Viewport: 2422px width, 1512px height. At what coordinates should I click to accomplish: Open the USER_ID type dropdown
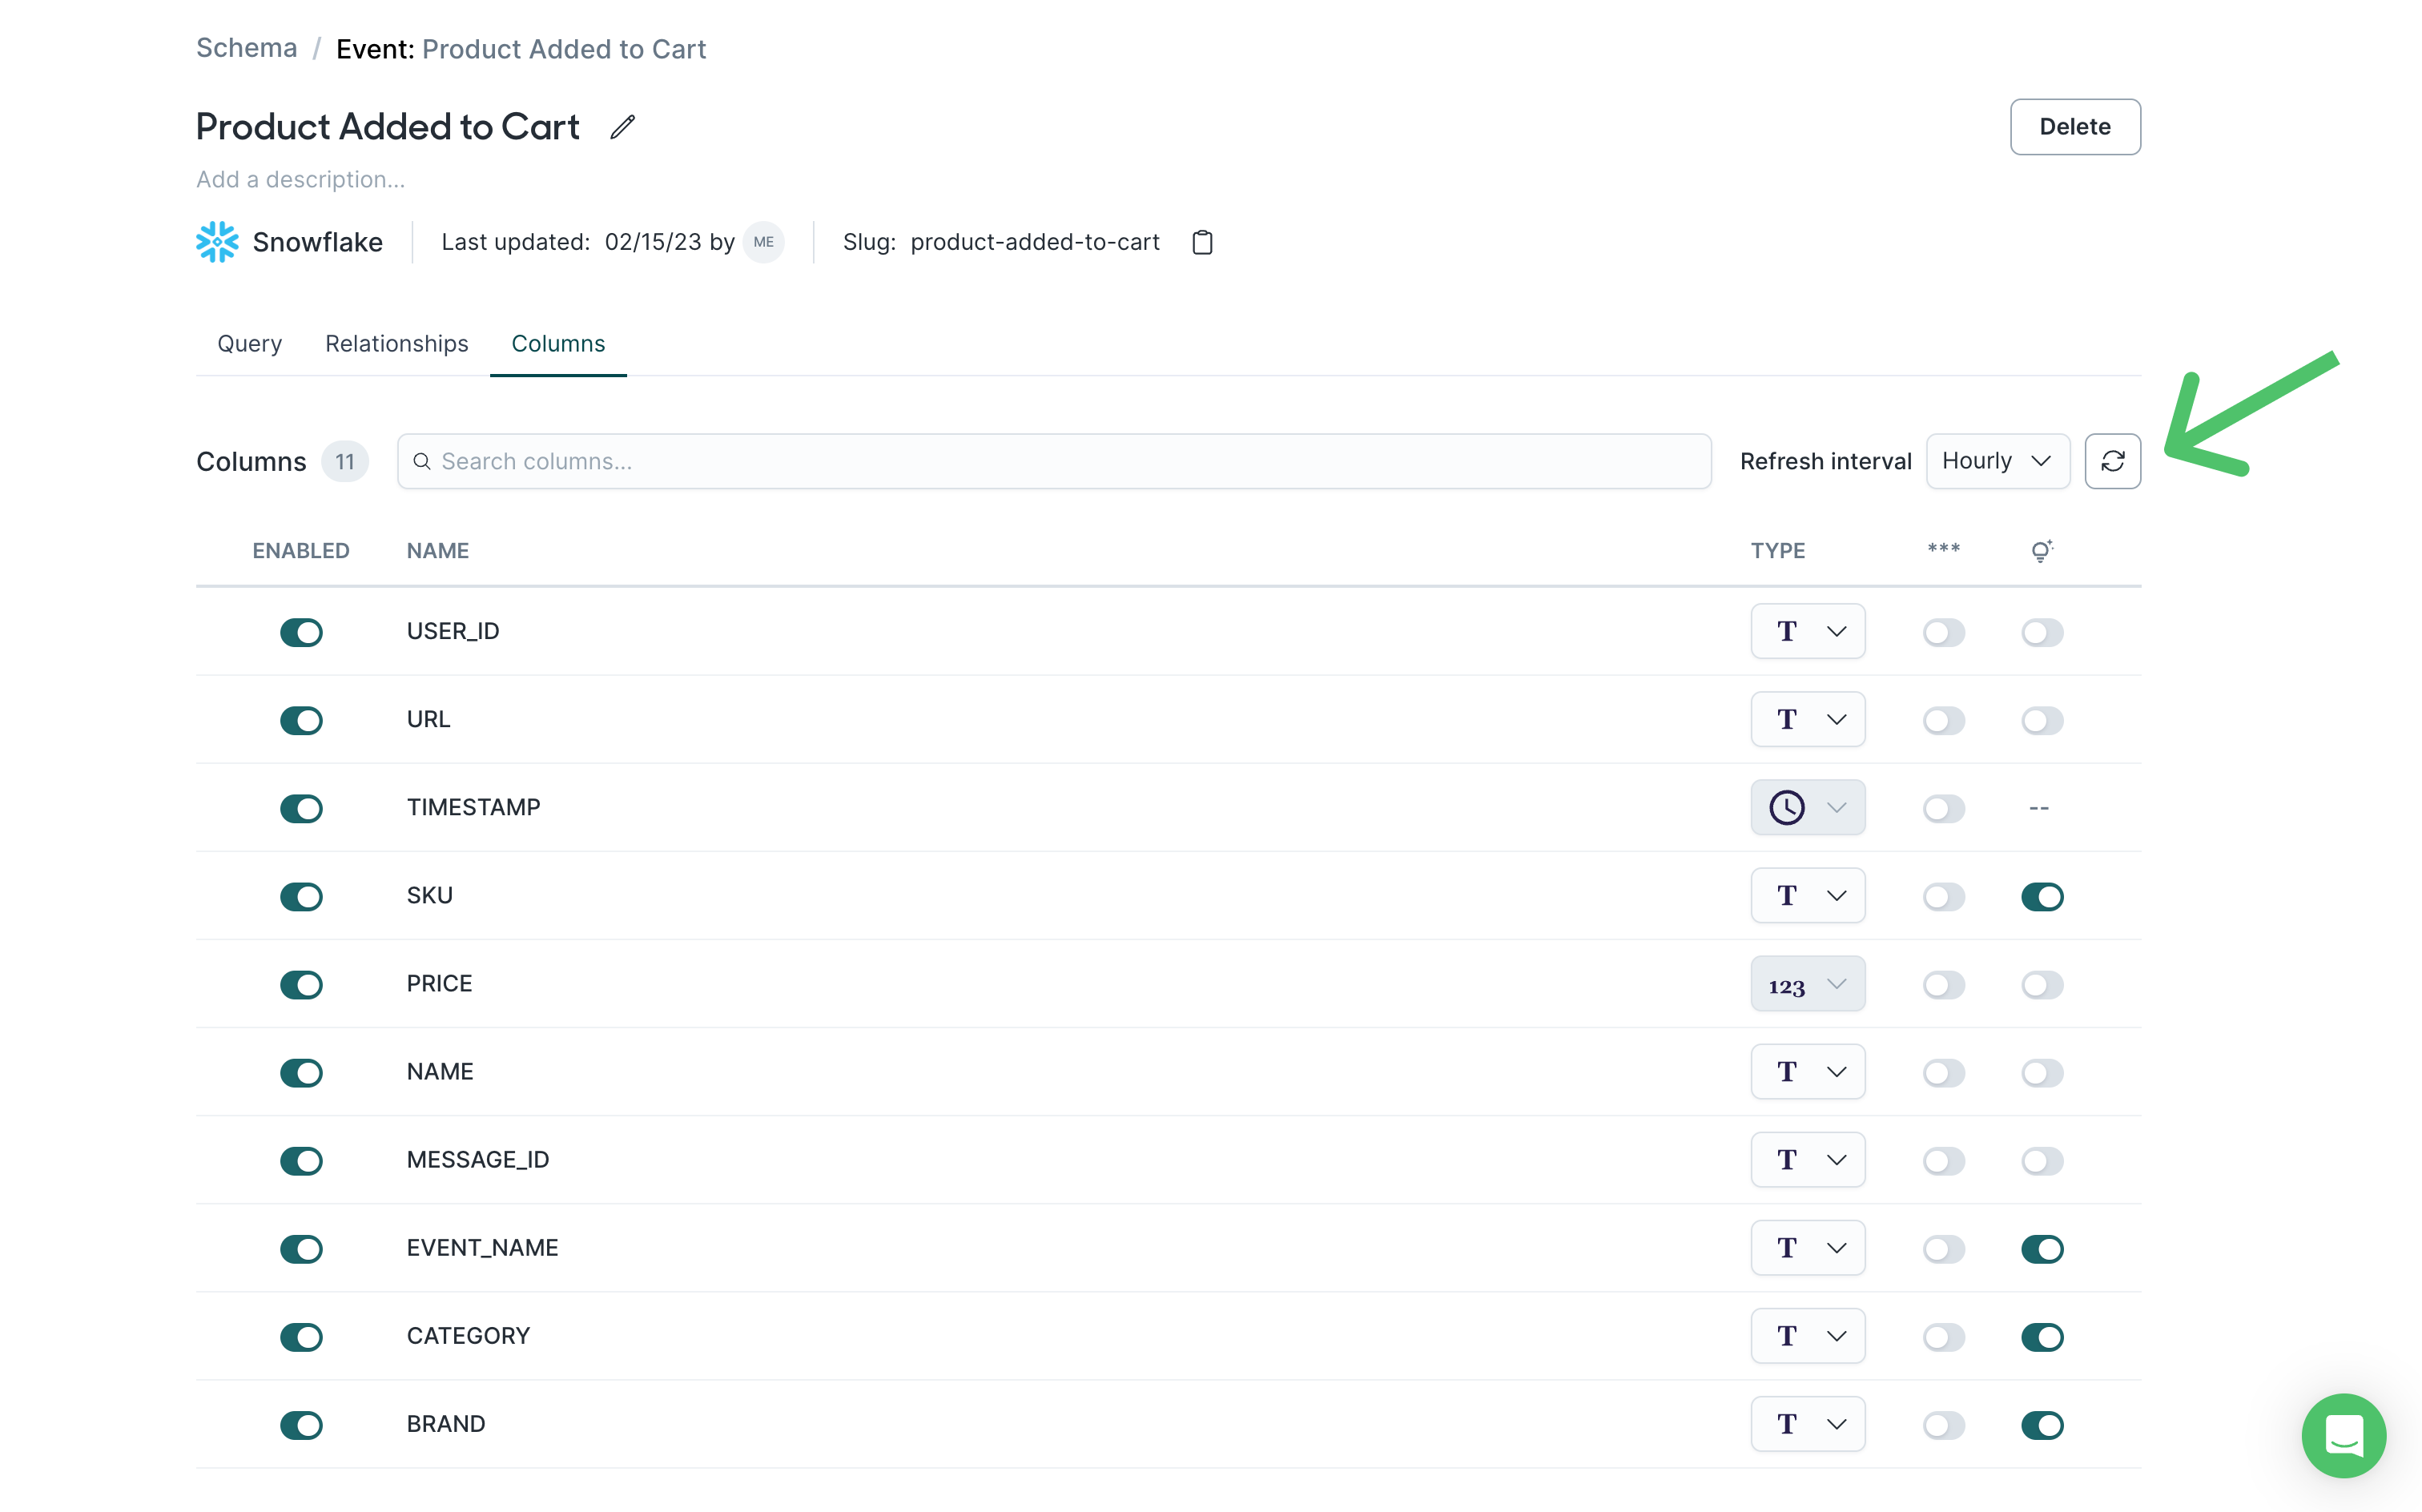(x=1807, y=631)
